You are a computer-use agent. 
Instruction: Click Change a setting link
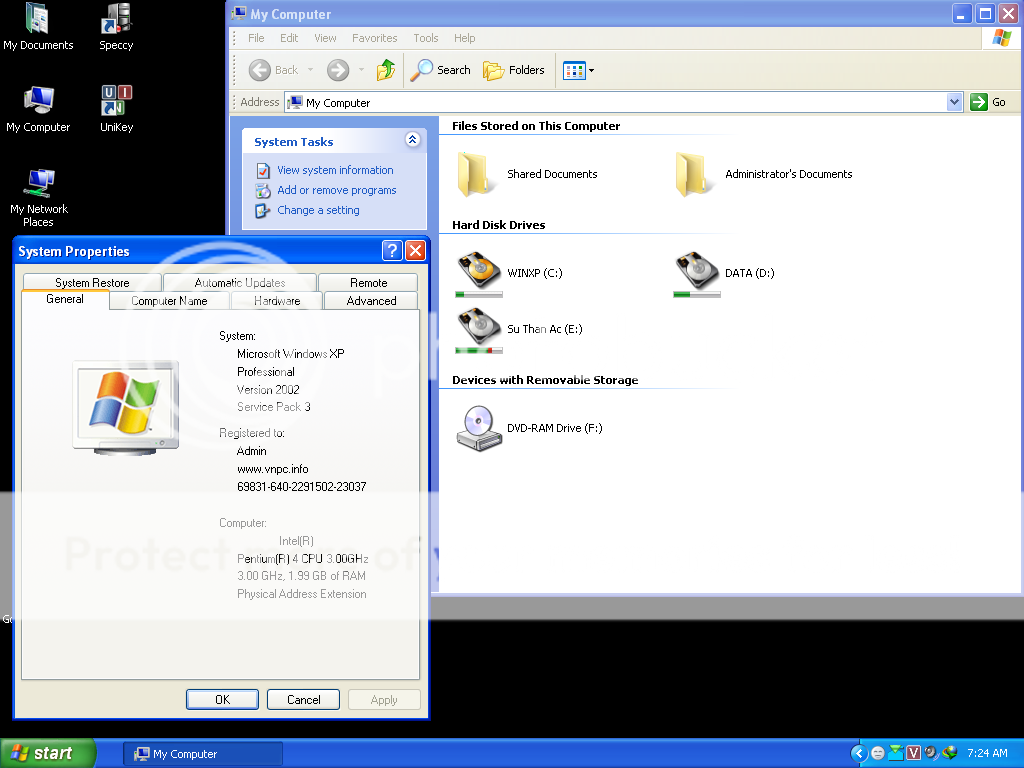pos(318,210)
